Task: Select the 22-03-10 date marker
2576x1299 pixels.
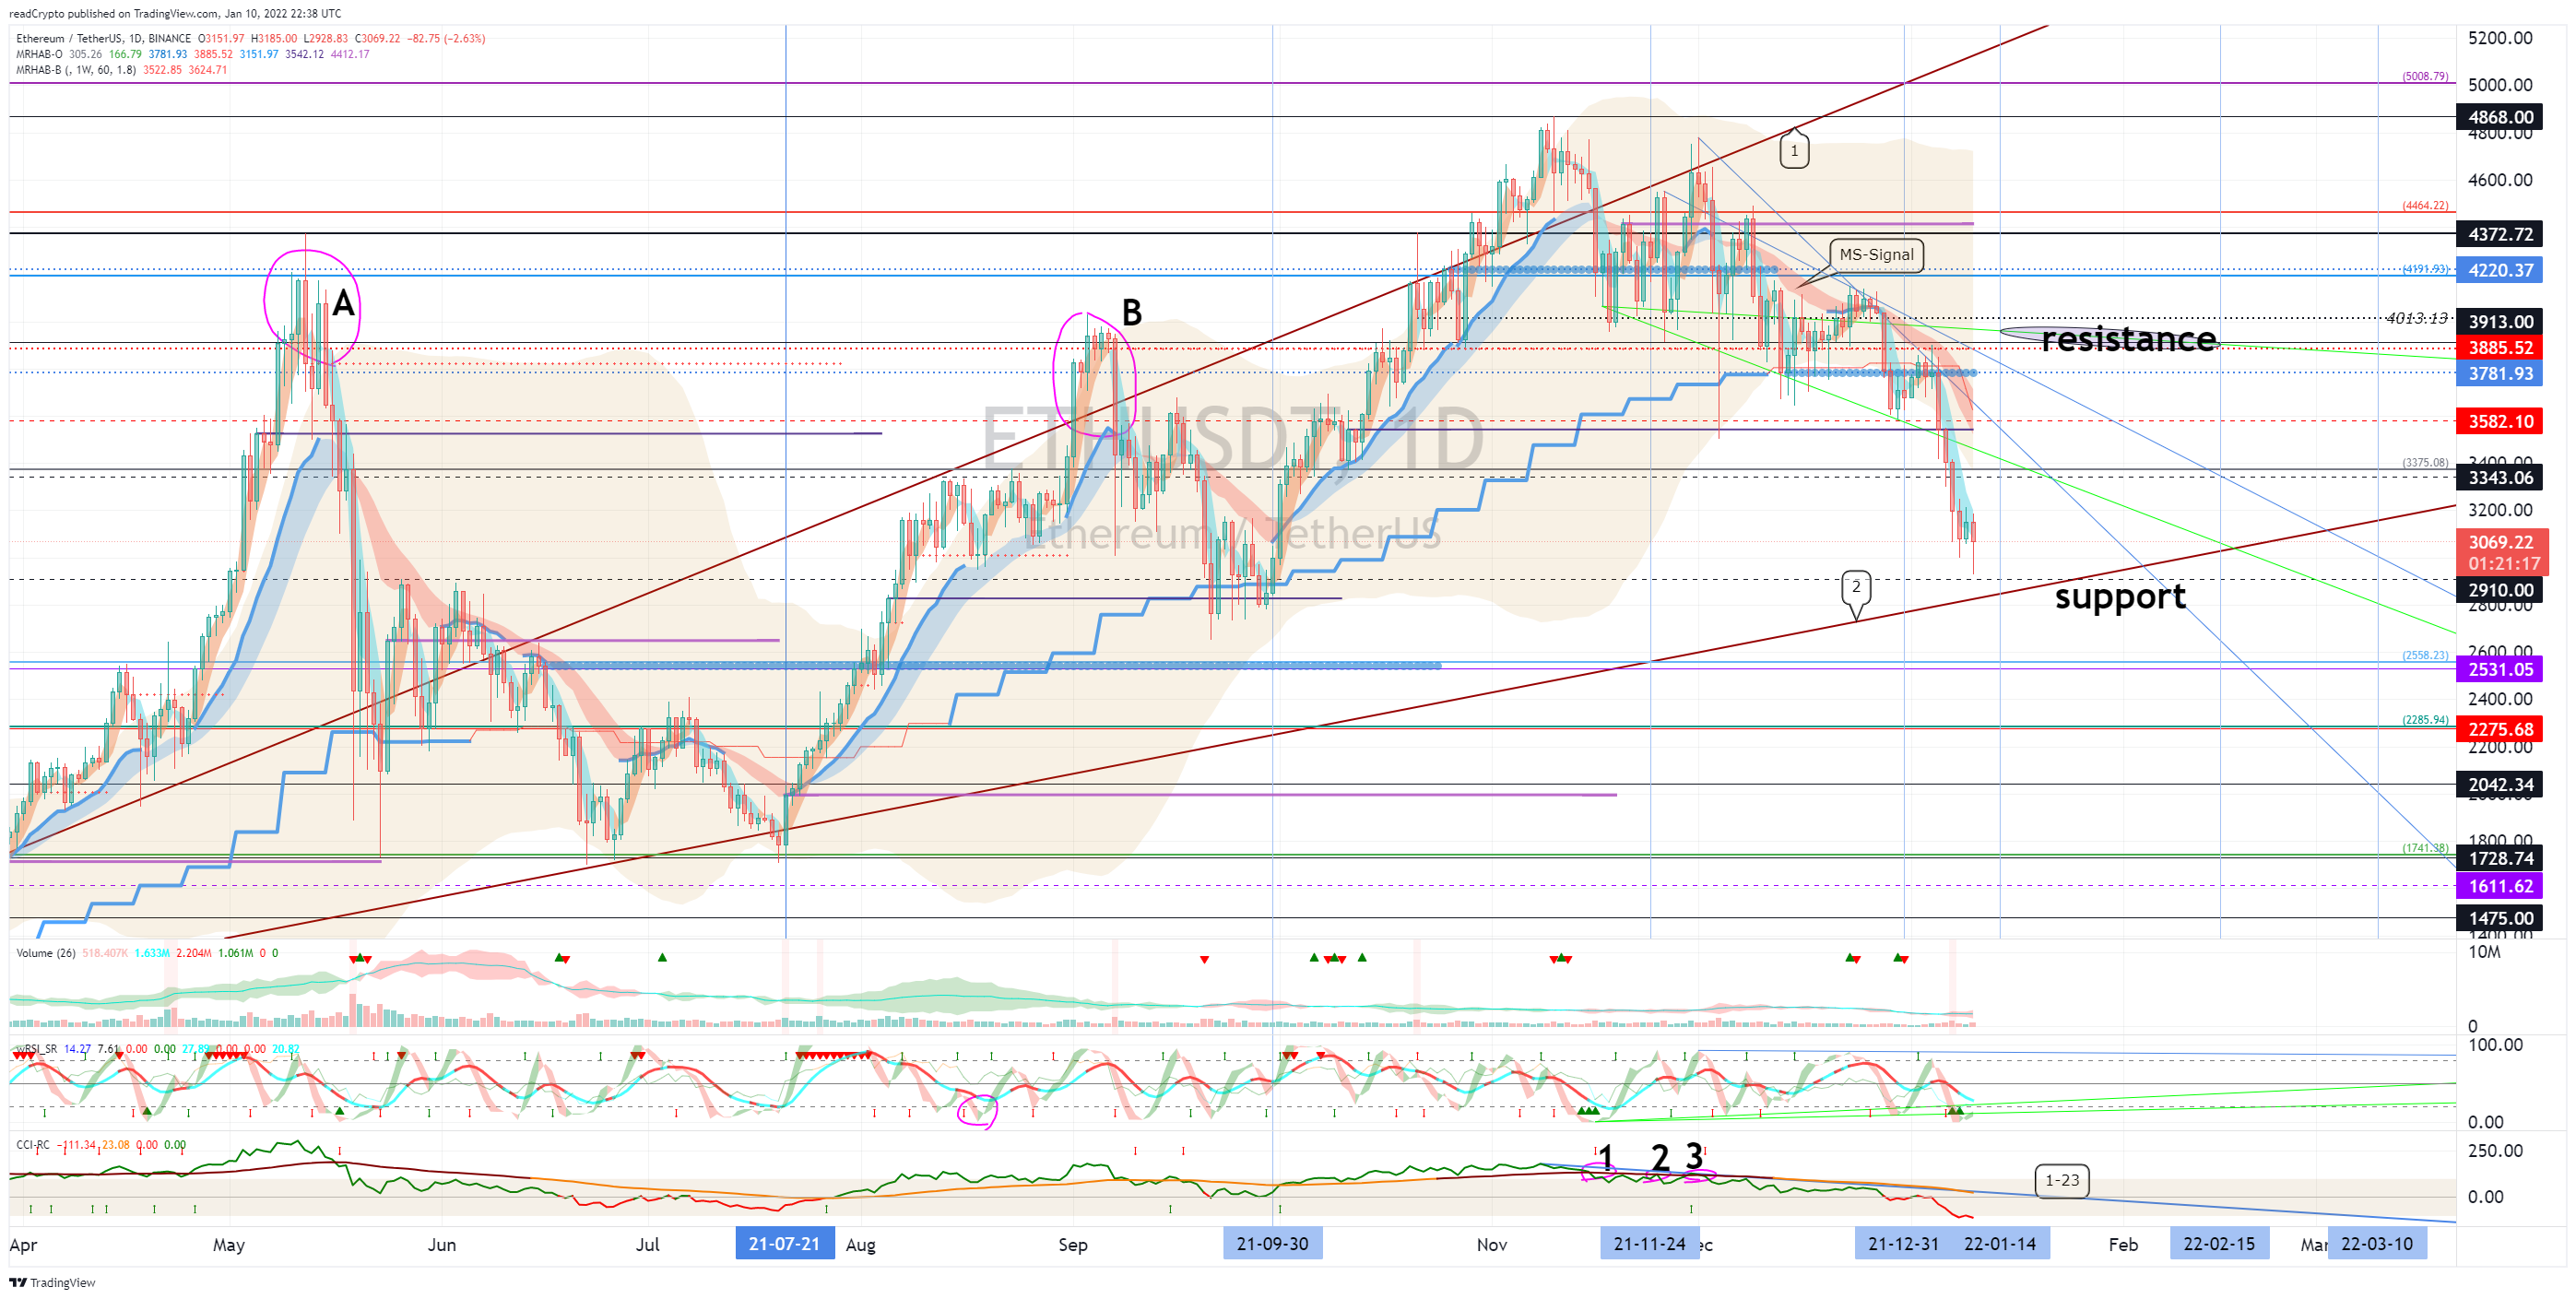Action: [x=2377, y=1243]
